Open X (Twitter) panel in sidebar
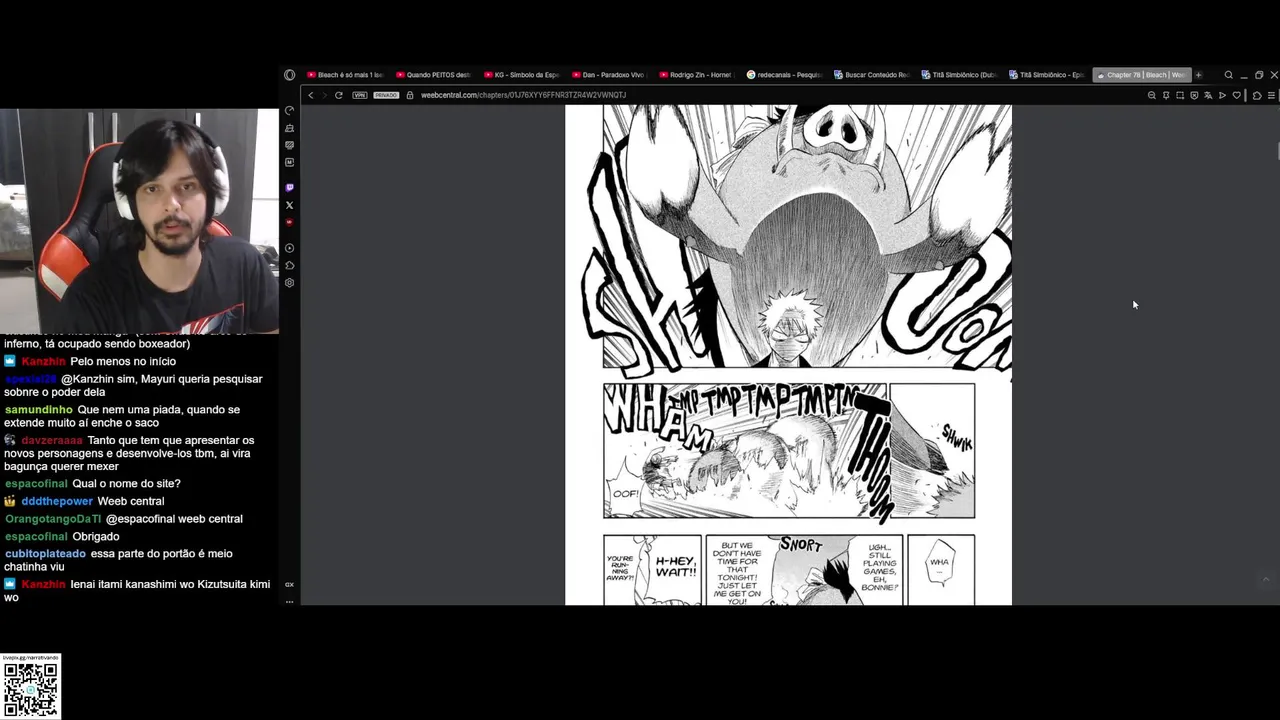Screen dimensions: 1280x720 [290, 205]
